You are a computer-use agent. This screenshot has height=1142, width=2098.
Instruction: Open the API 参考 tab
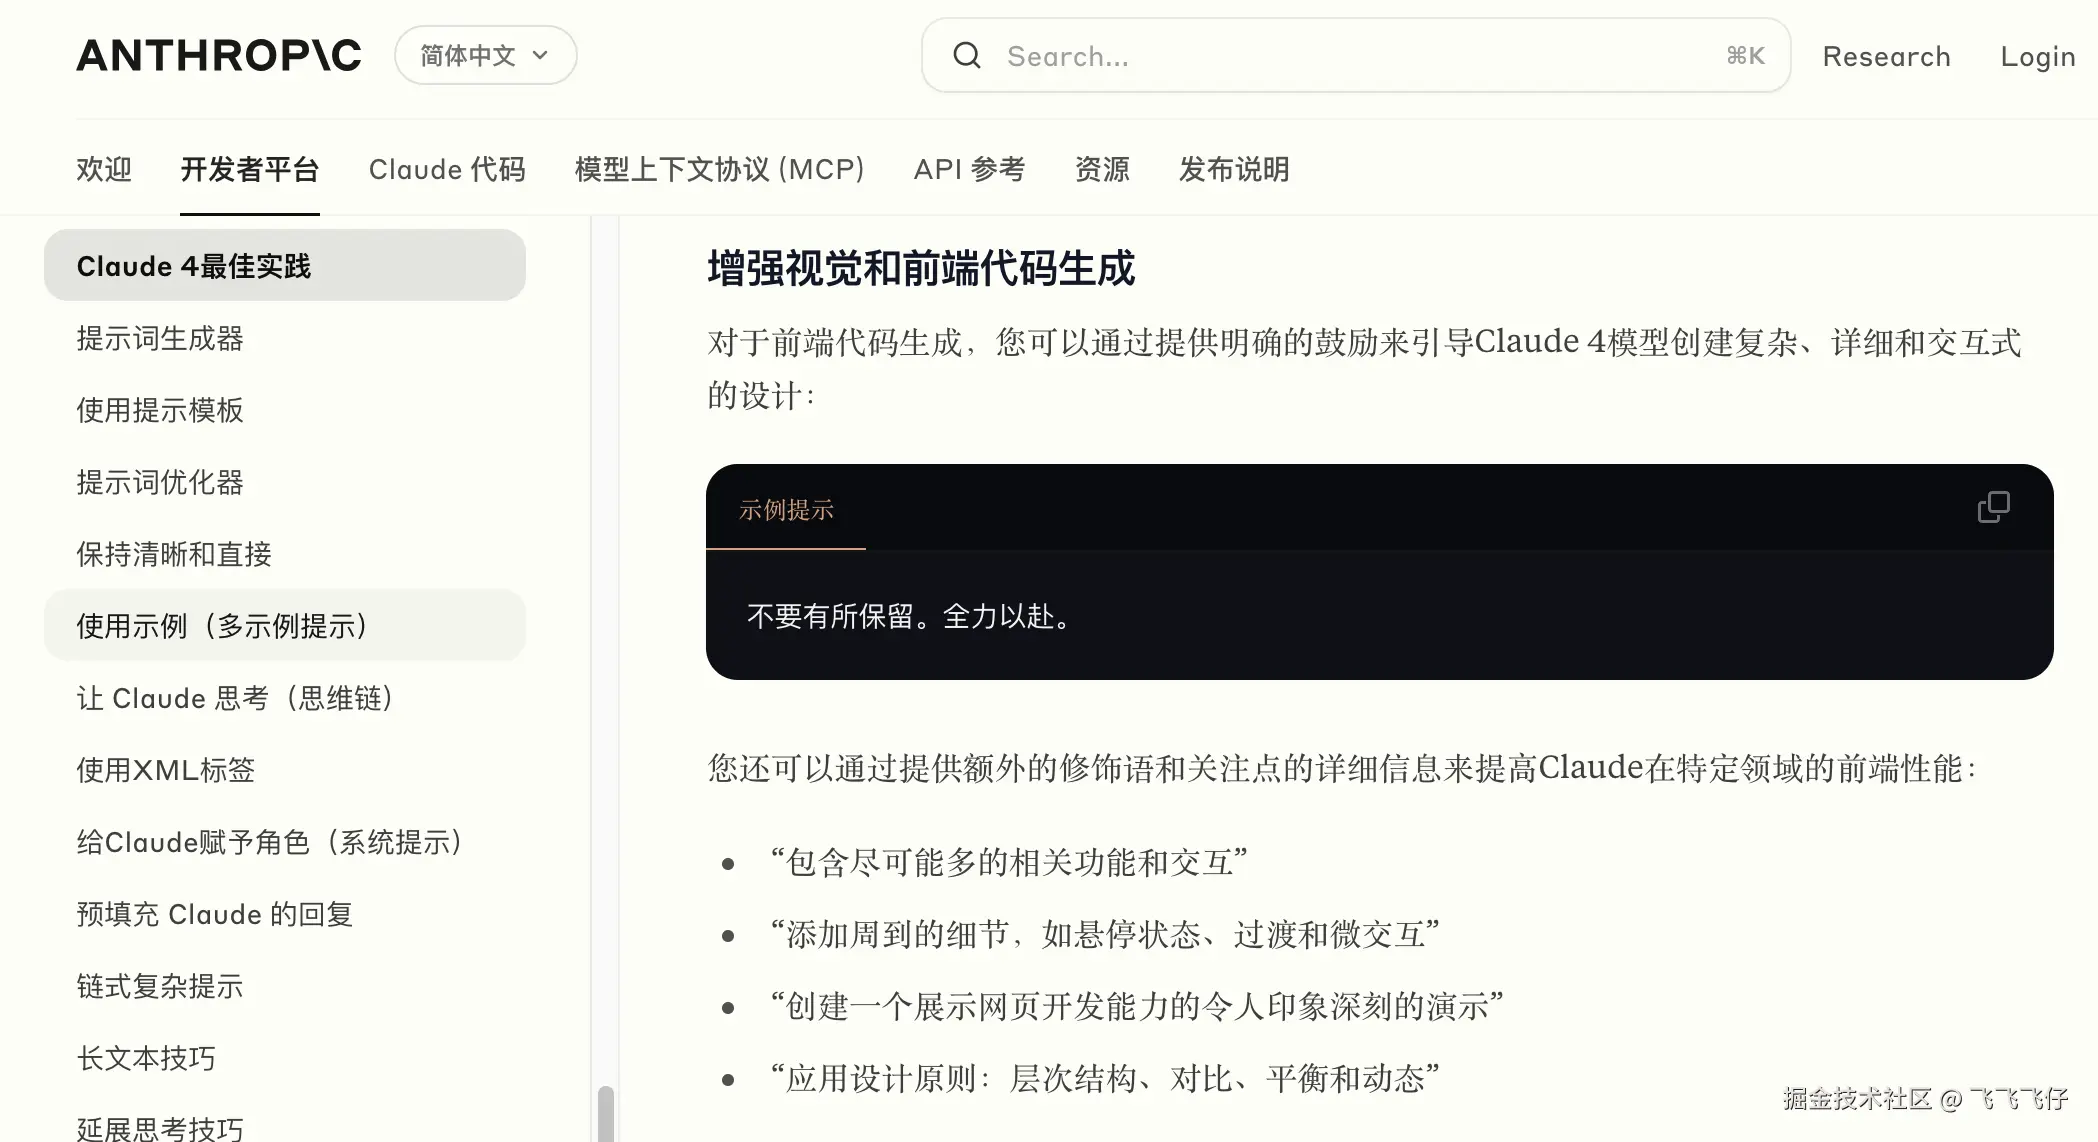click(x=969, y=169)
